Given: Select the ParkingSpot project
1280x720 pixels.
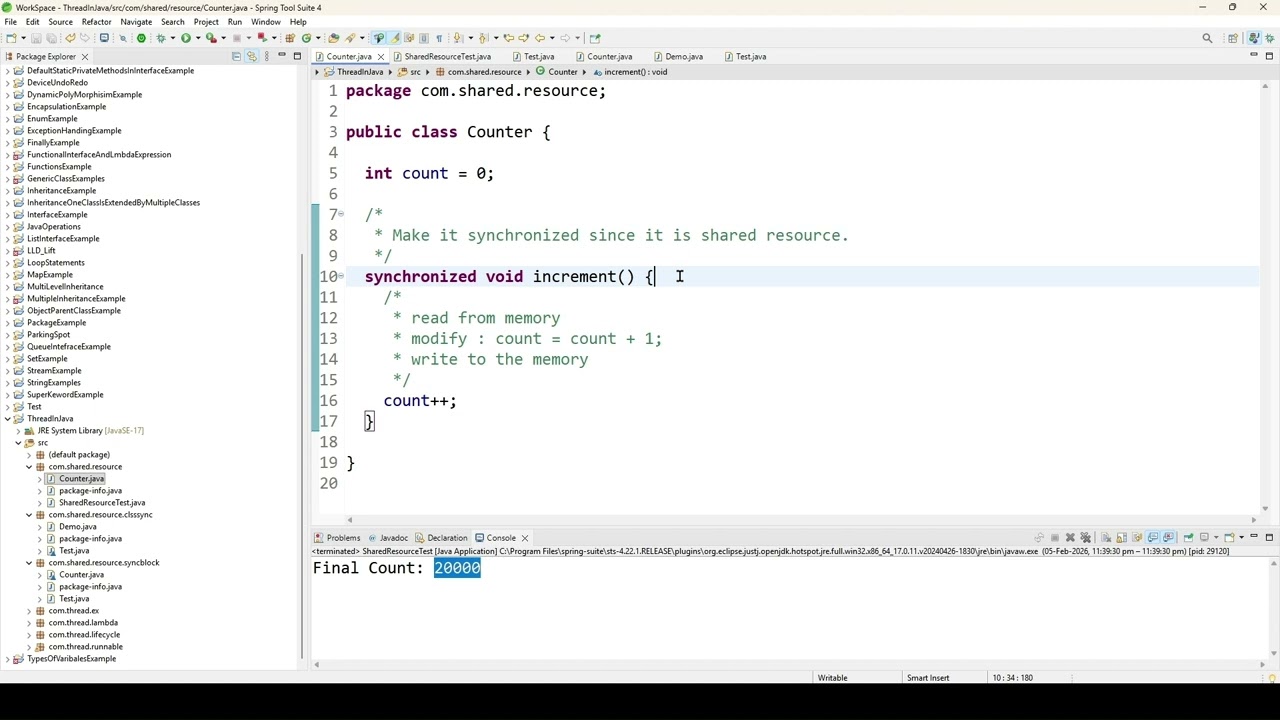Looking at the screenshot, I should click(48, 335).
